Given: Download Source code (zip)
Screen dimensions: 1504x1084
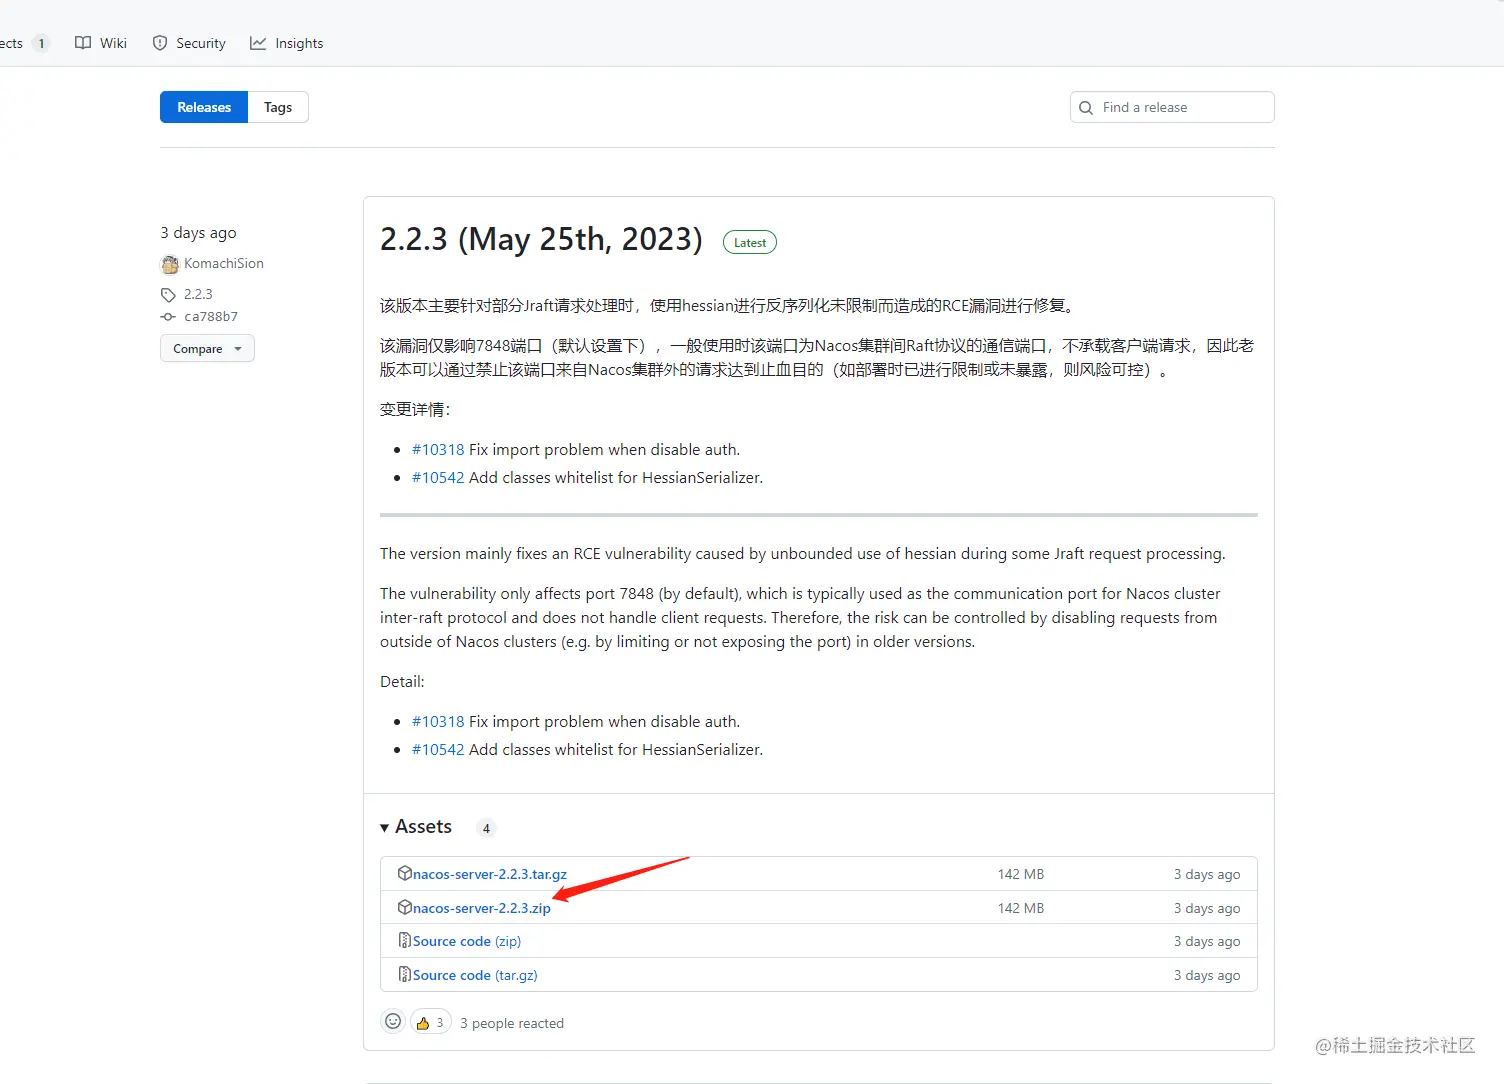Looking at the screenshot, I should click(467, 941).
